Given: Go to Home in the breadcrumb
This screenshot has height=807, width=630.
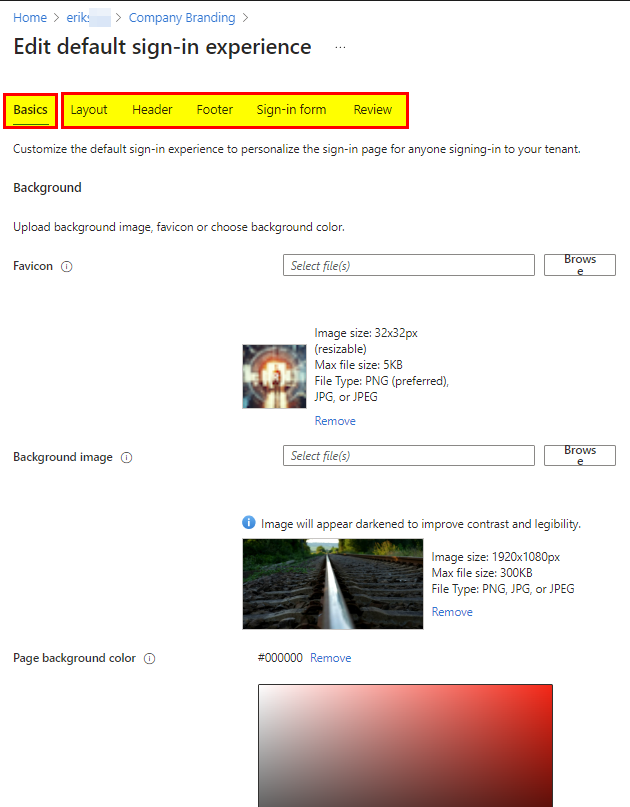Looking at the screenshot, I should click(x=30, y=18).
